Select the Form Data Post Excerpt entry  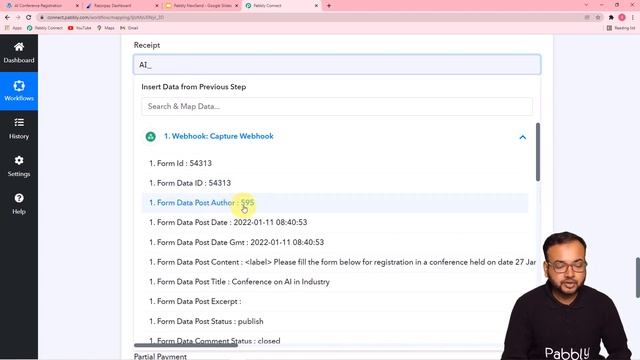pos(335,302)
